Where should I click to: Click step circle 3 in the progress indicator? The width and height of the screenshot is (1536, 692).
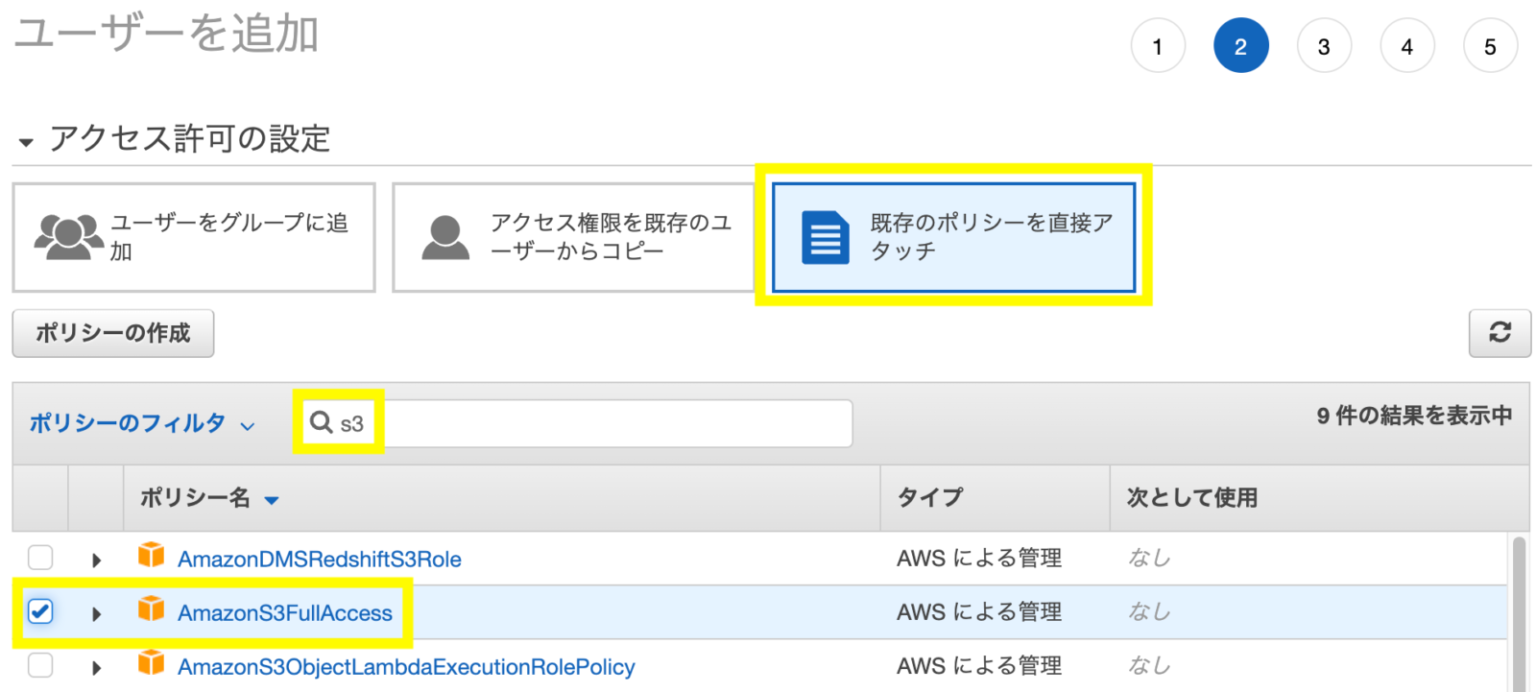1324,45
